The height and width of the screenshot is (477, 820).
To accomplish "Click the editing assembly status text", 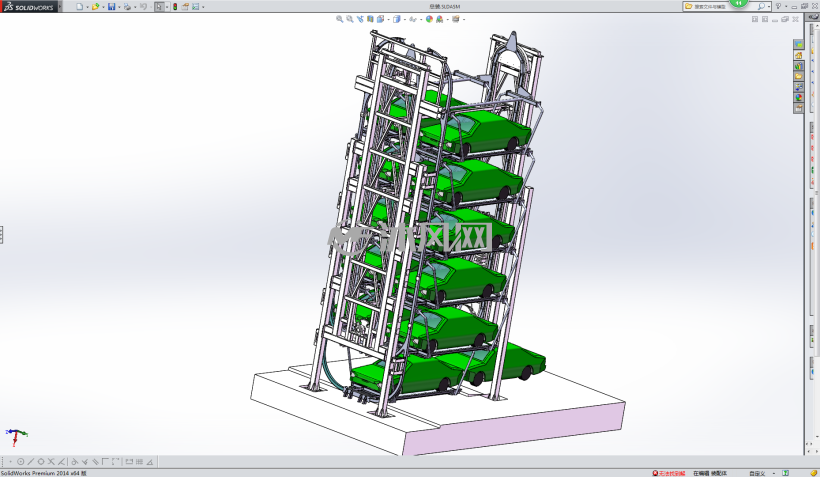I will pos(710,473).
